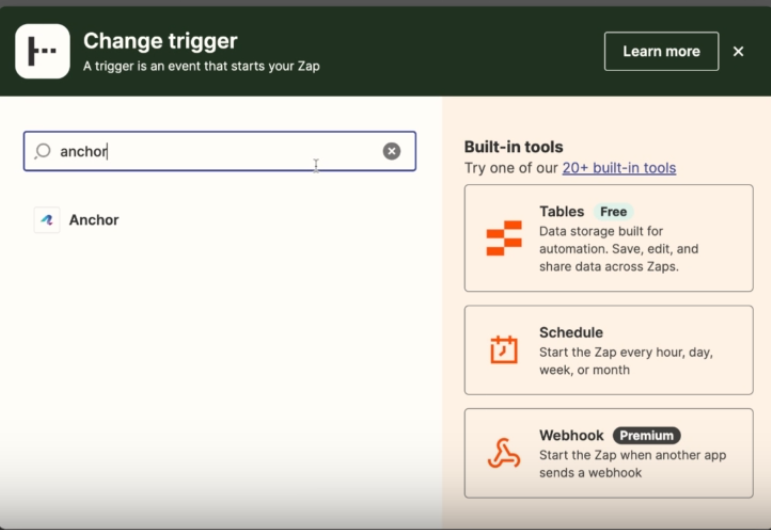Image resolution: width=771 pixels, height=530 pixels.
Task: Click the trigger step icon in header
Action: [x=42, y=51]
